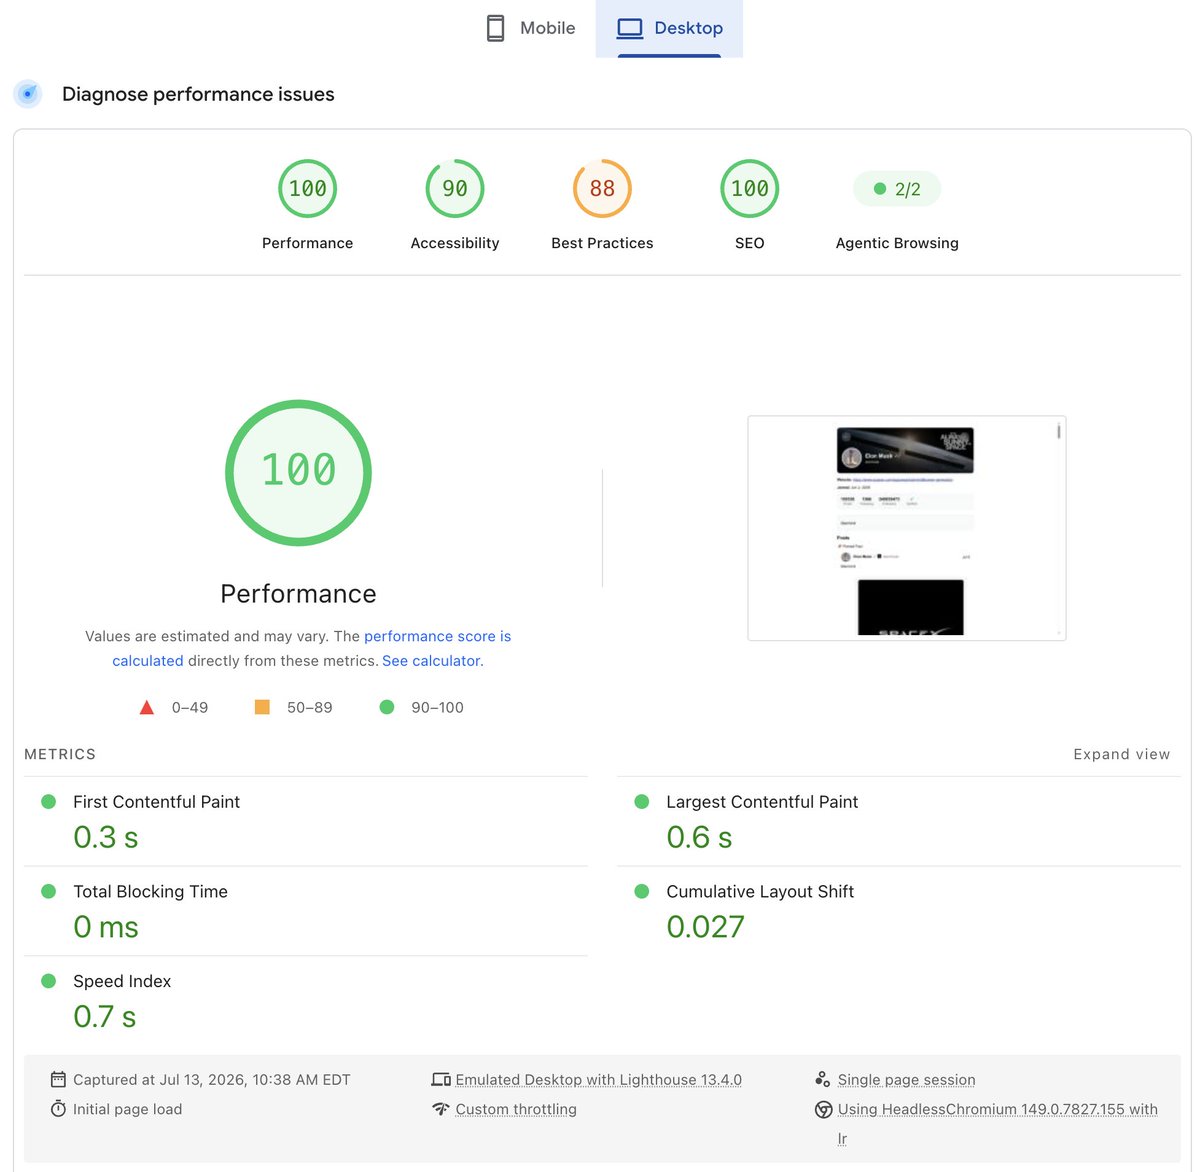This screenshot has width=1200, height=1172.
Task: Click the green dot beside First Contentful Paint
Action: pyautogui.click(x=48, y=802)
